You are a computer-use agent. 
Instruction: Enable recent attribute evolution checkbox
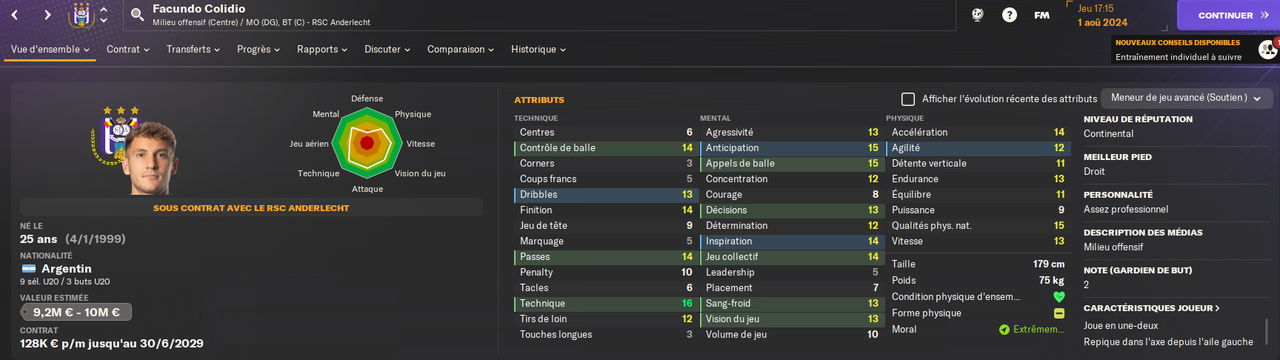pos(908,99)
